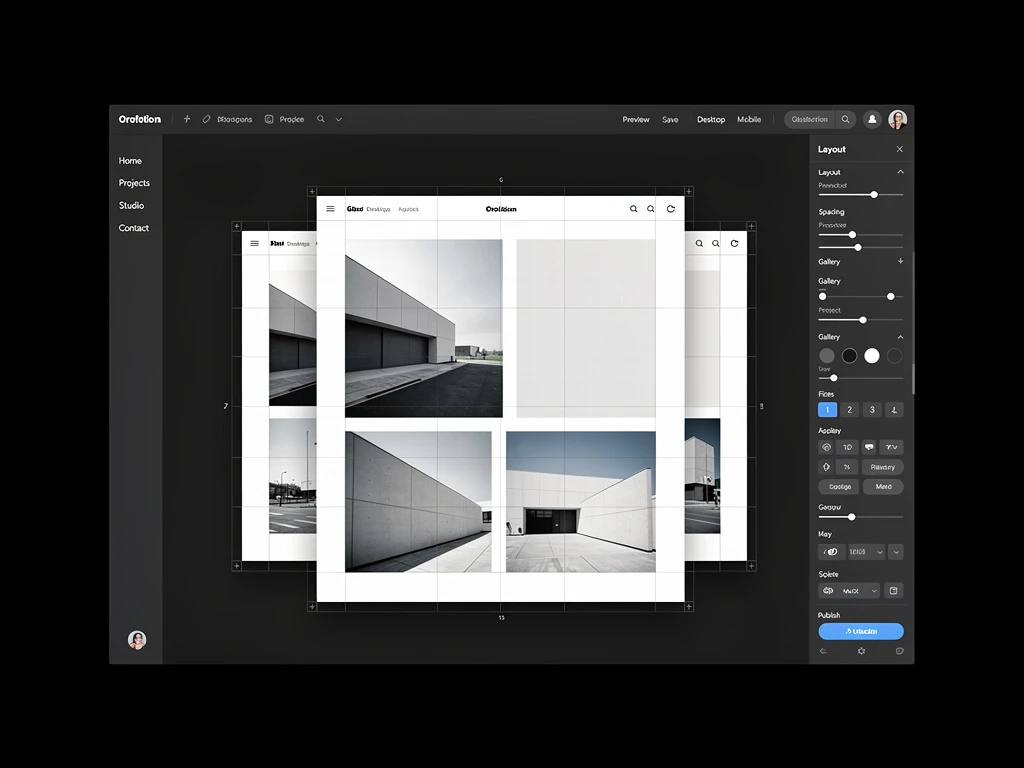
Task: Select option 2 under Fioes
Action: (850, 409)
